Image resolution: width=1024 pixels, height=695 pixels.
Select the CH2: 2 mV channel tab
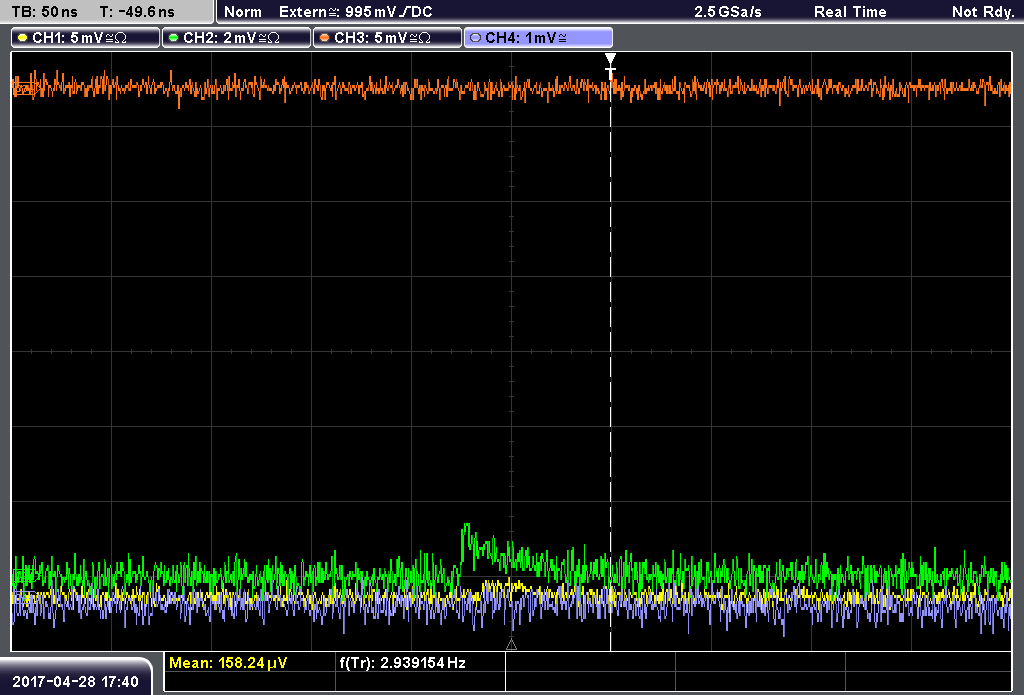click(236, 38)
